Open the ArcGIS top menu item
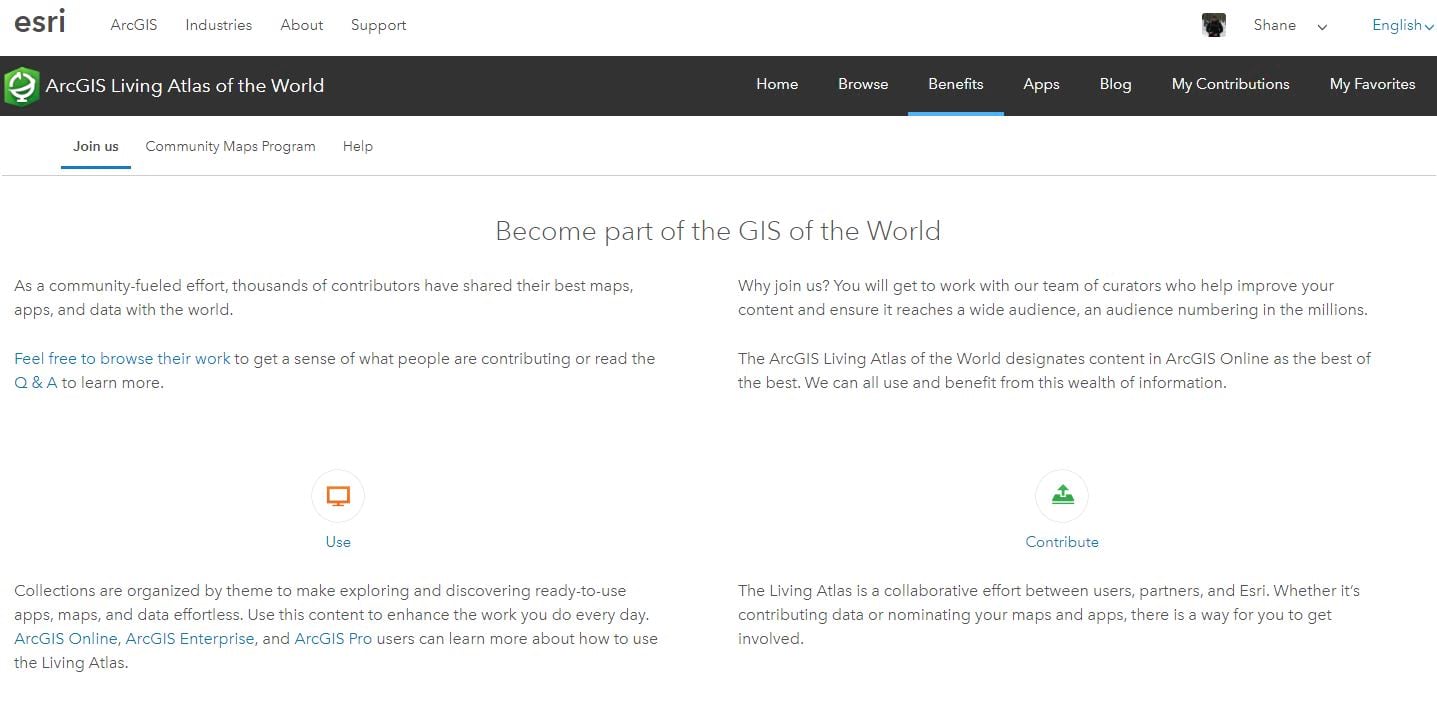Image resolution: width=1437 pixels, height=703 pixels. [134, 25]
